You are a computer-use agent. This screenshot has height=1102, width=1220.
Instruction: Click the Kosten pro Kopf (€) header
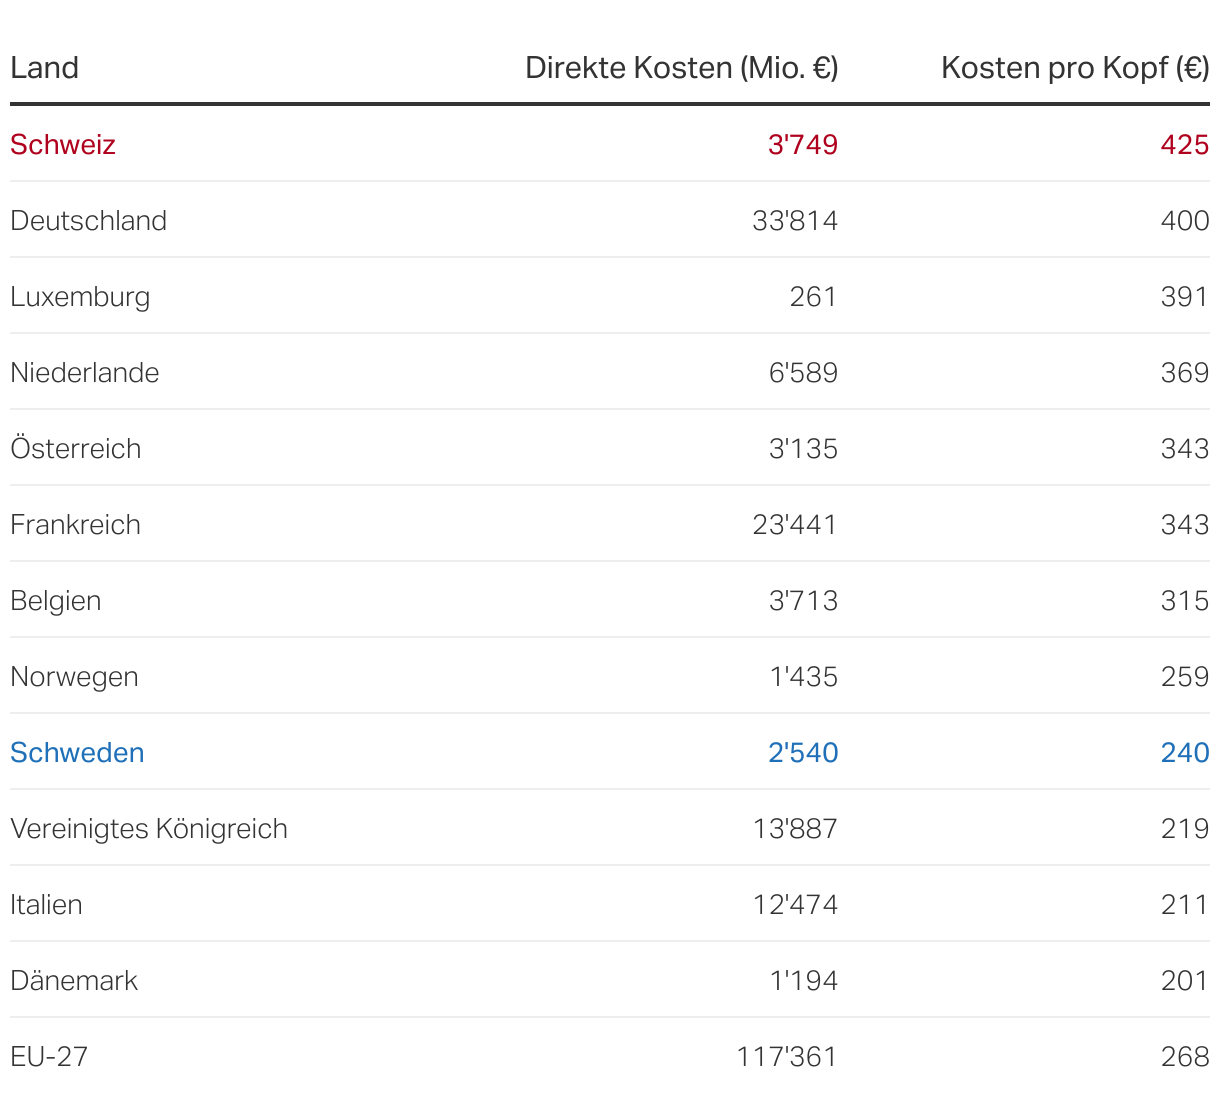[x=1074, y=68]
